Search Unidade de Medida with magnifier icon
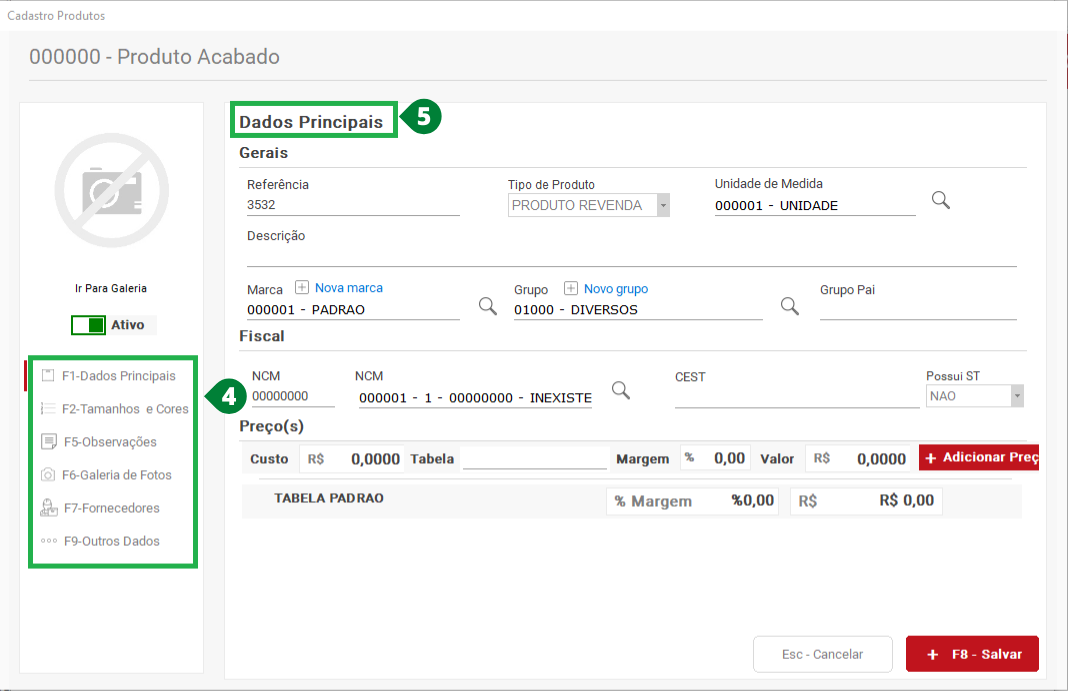This screenshot has height=691, width=1068. 941,200
